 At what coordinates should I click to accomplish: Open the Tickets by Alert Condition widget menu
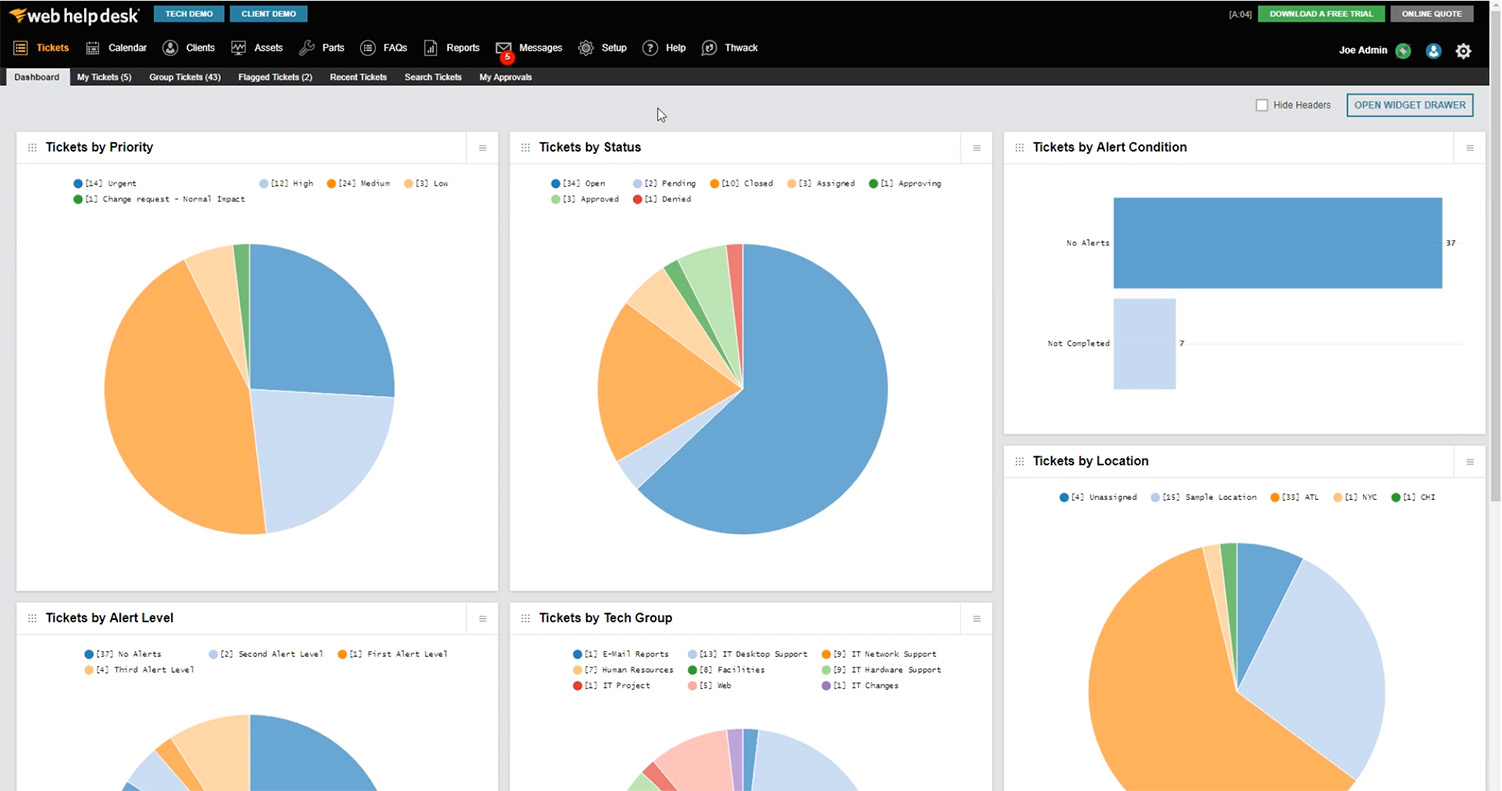pyautogui.click(x=1470, y=148)
